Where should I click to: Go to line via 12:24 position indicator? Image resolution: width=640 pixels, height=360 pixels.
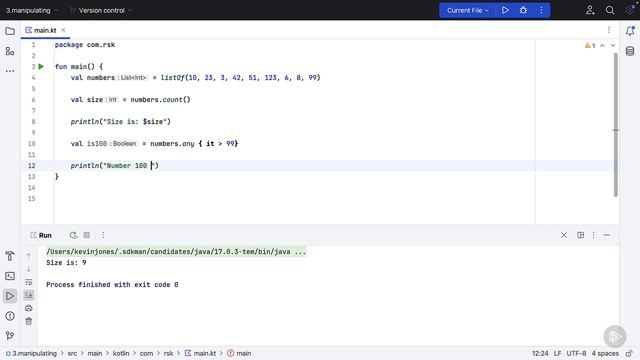click(540, 353)
